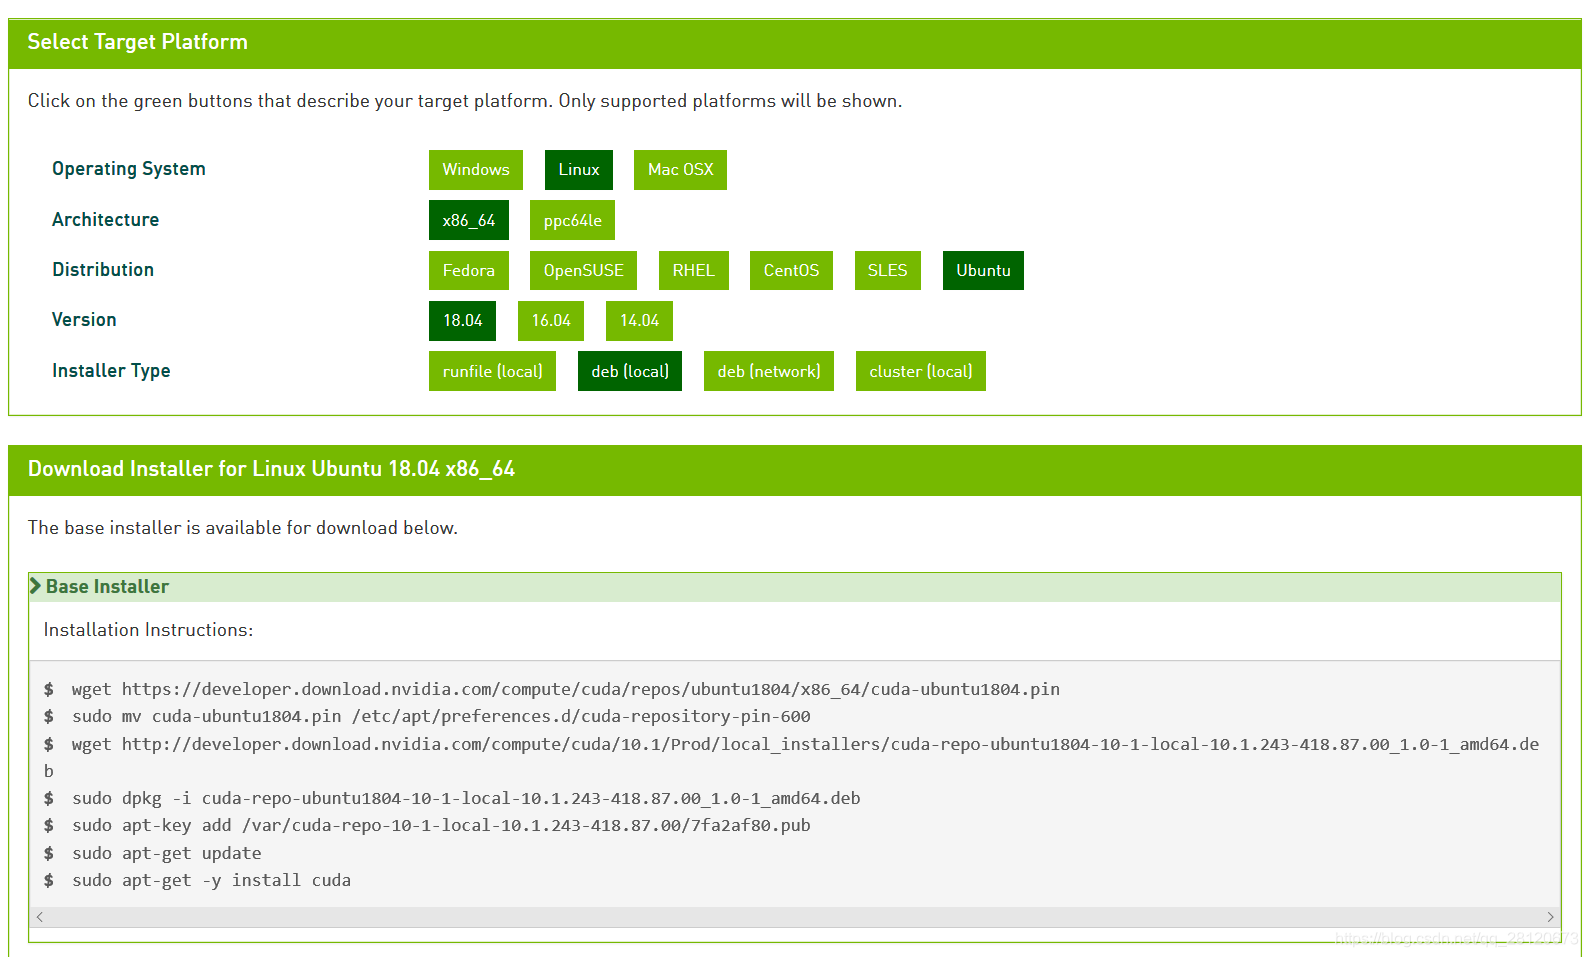
Task: Select the x86_64 architecture button
Action: pyautogui.click(x=469, y=220)
